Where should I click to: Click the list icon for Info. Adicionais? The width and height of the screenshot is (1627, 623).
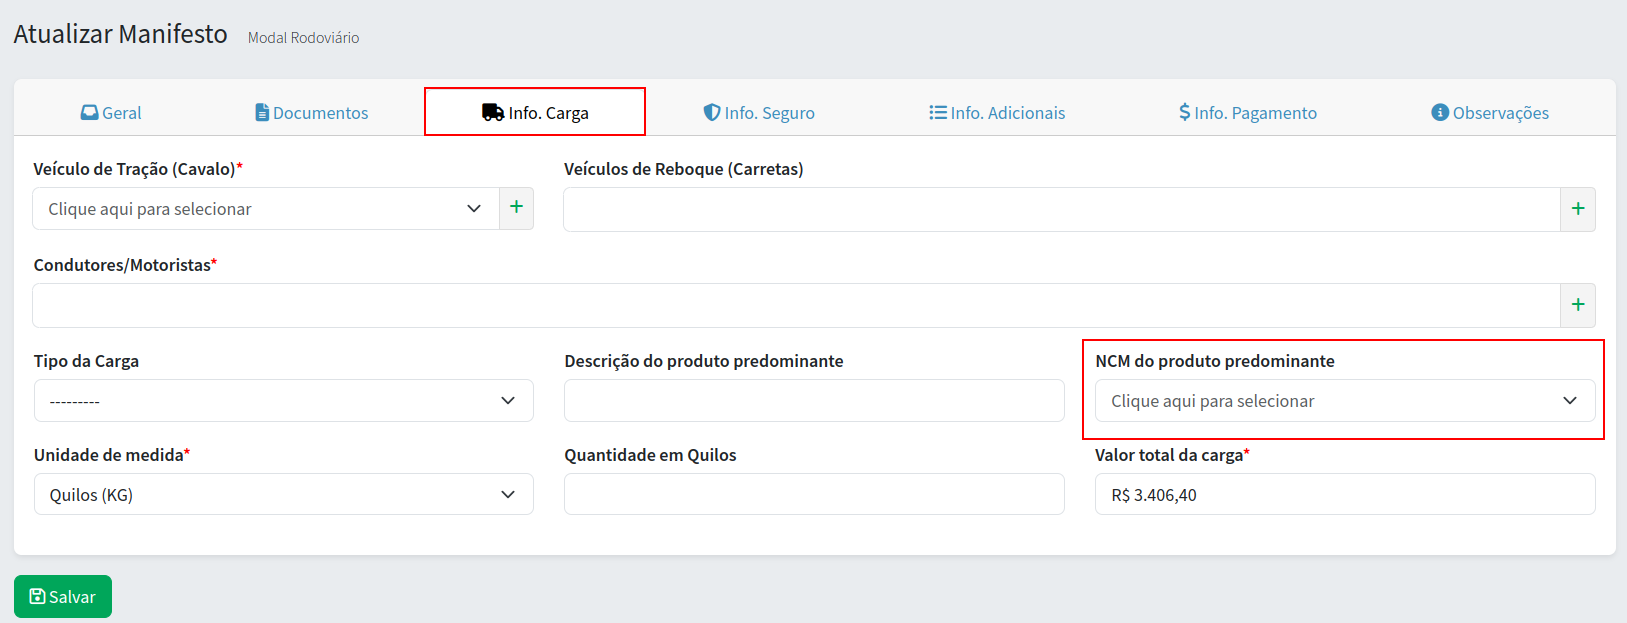938,113
